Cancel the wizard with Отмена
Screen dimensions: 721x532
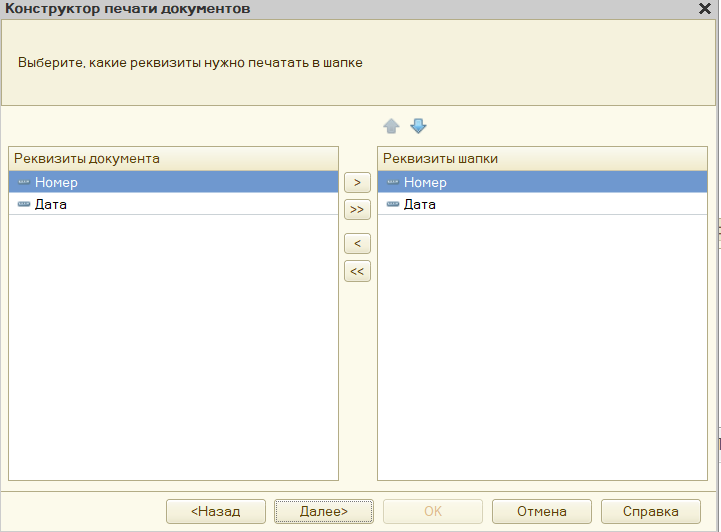tap(542, 511)
